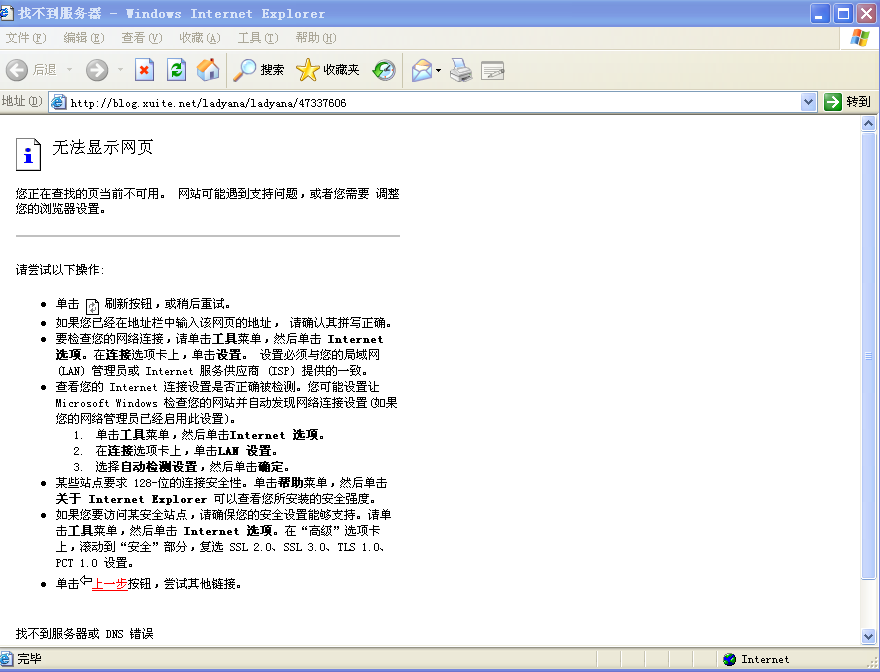Click the Edit page toolbar icon
The height and width of the screenshot is (672, 880).
pyautogui.click(x=492, y=71)
